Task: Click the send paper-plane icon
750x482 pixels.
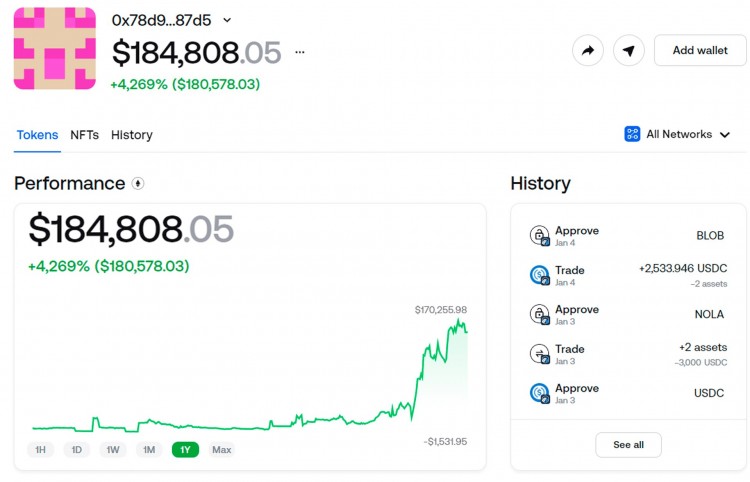Action: click(x=628, y=50)
